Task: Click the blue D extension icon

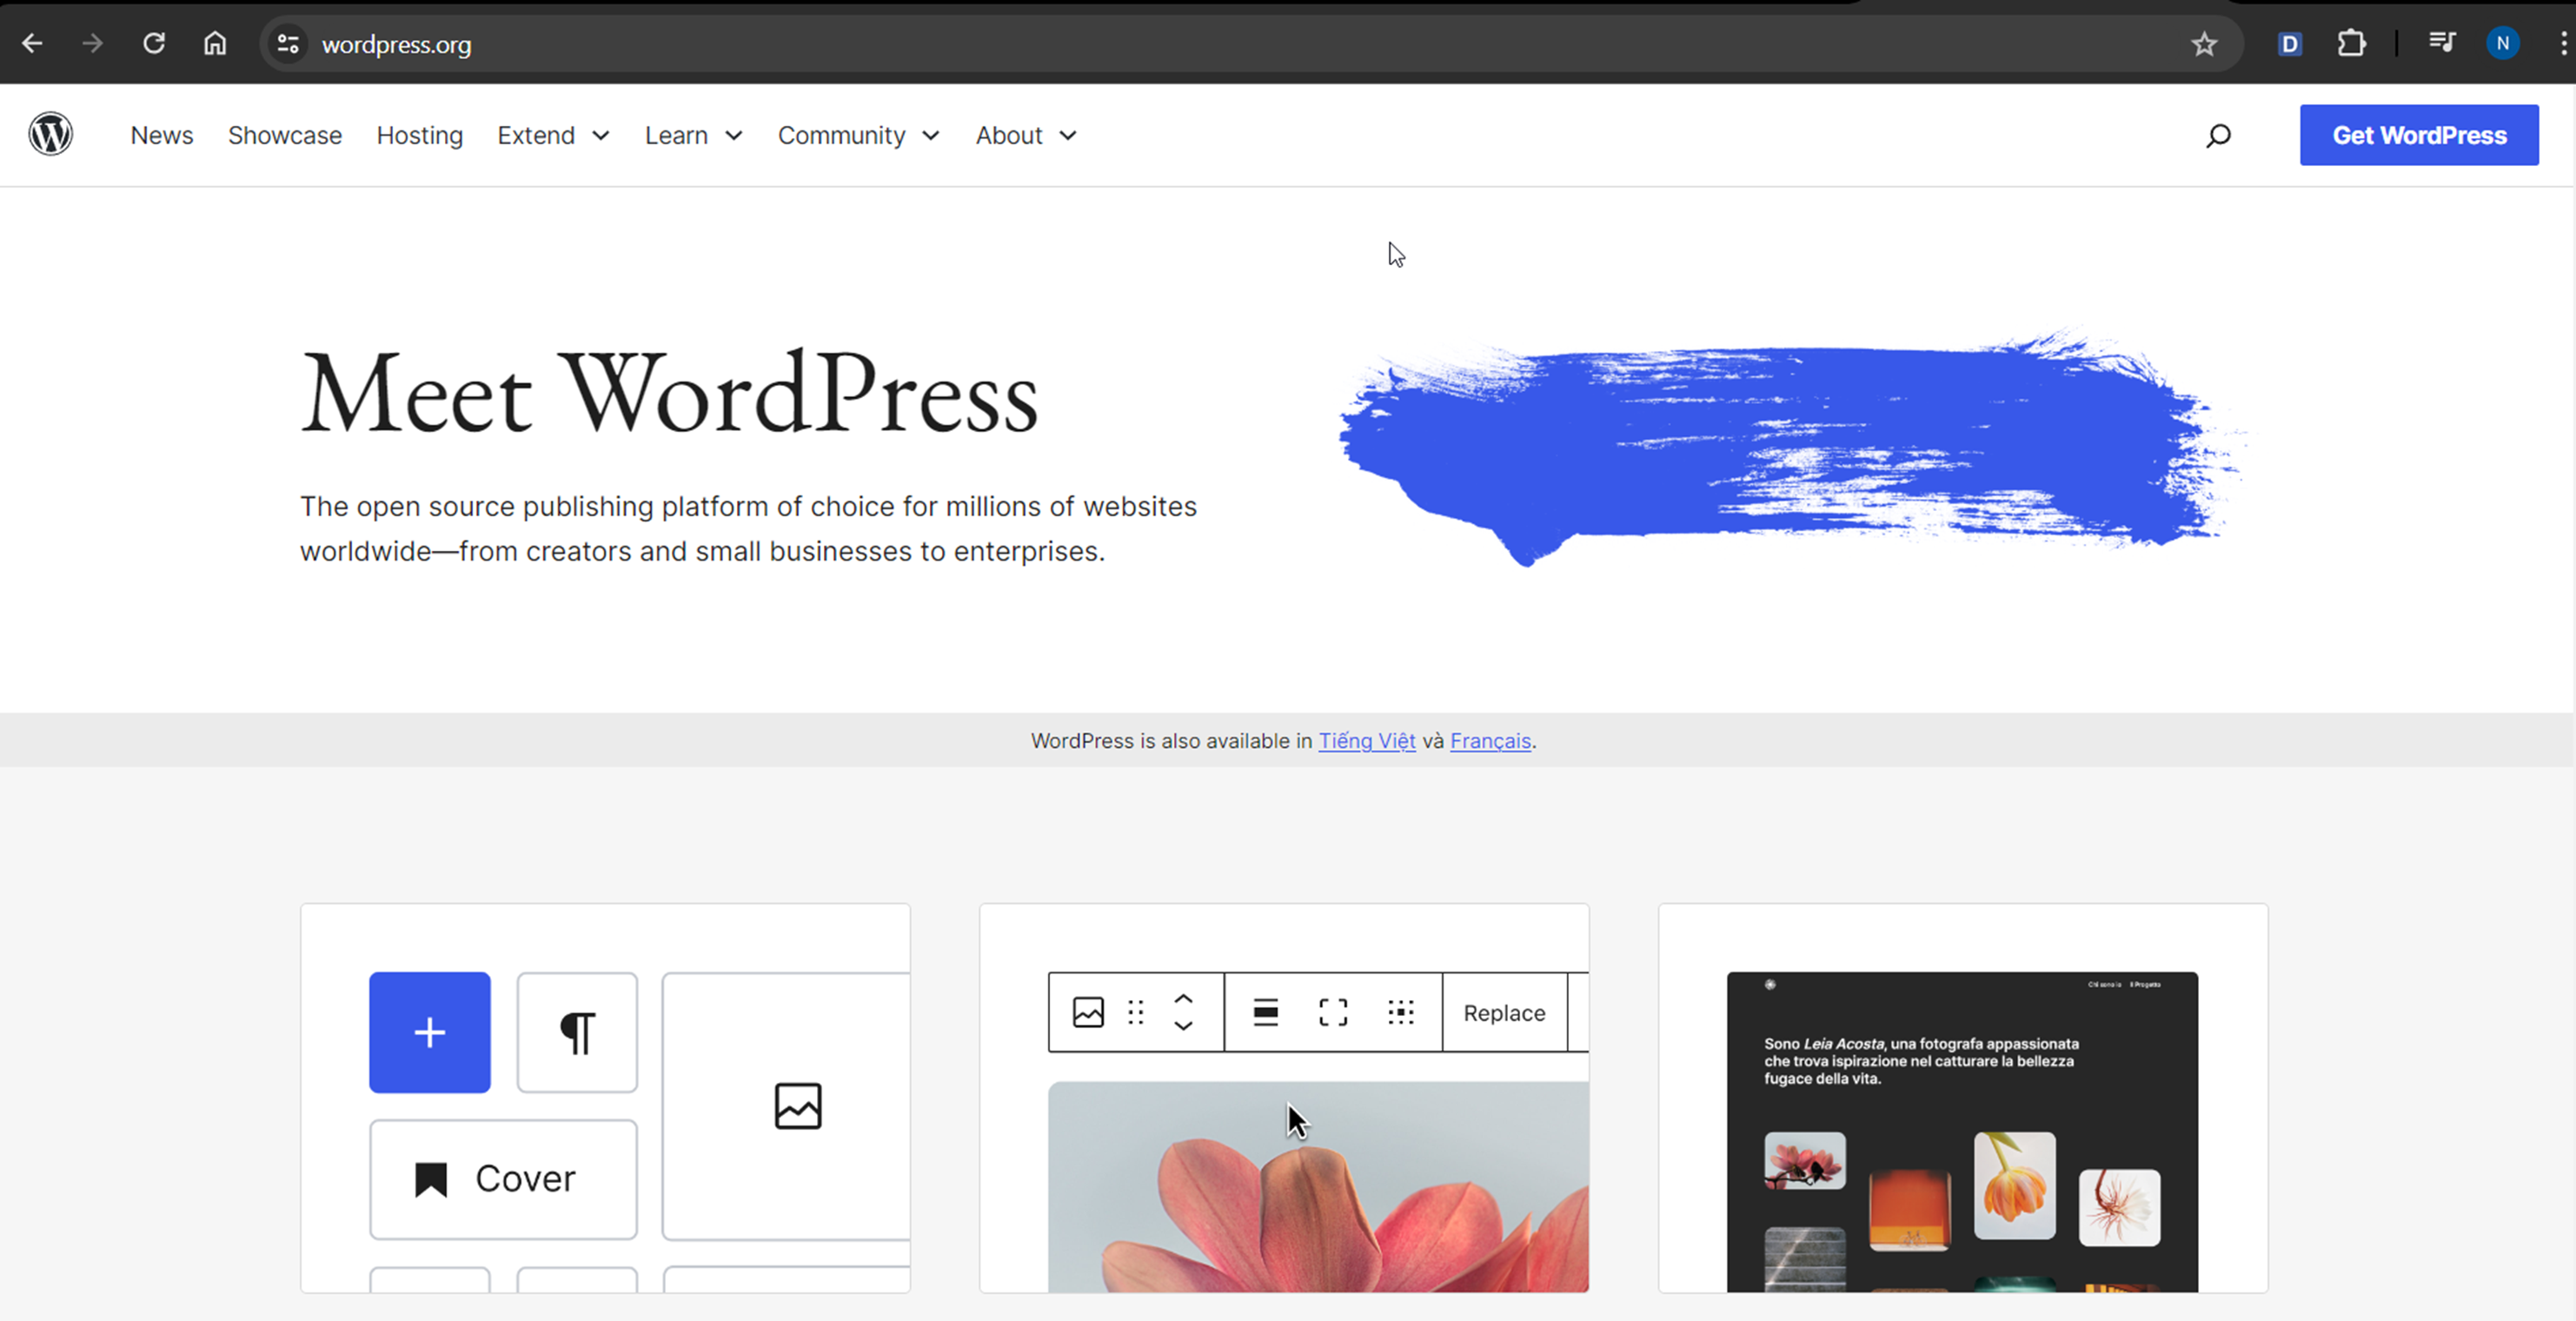Action: 2290,44
